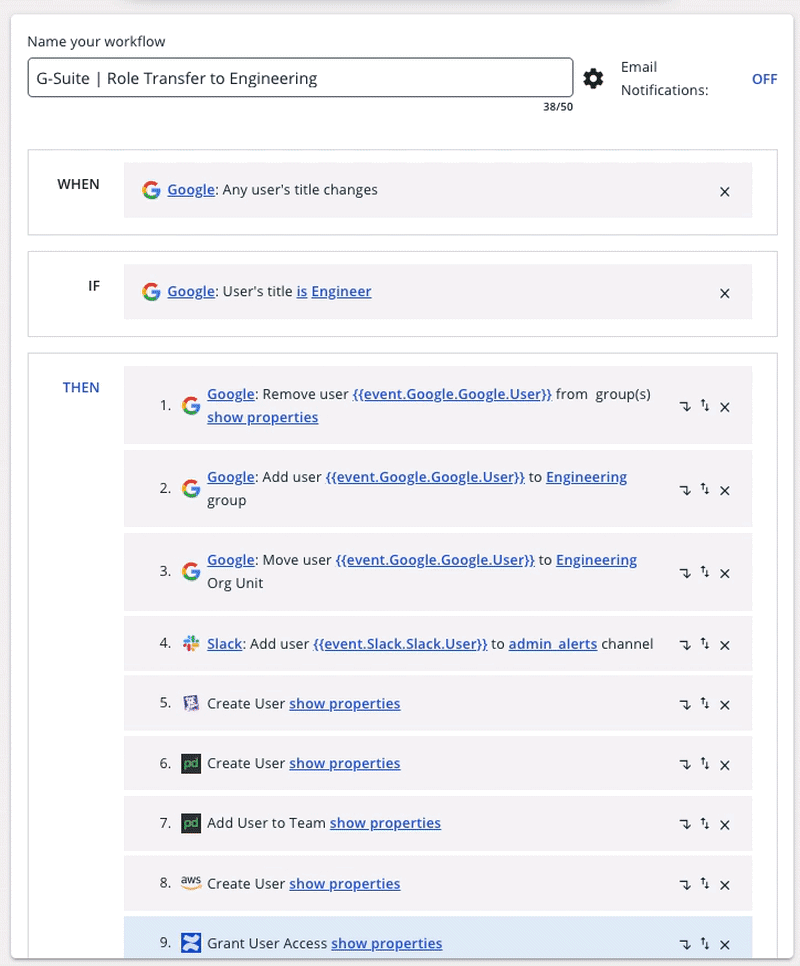Click the bent arrow icon on Slack step 4
Screen dimensions: 800x966
click(685, 645)
